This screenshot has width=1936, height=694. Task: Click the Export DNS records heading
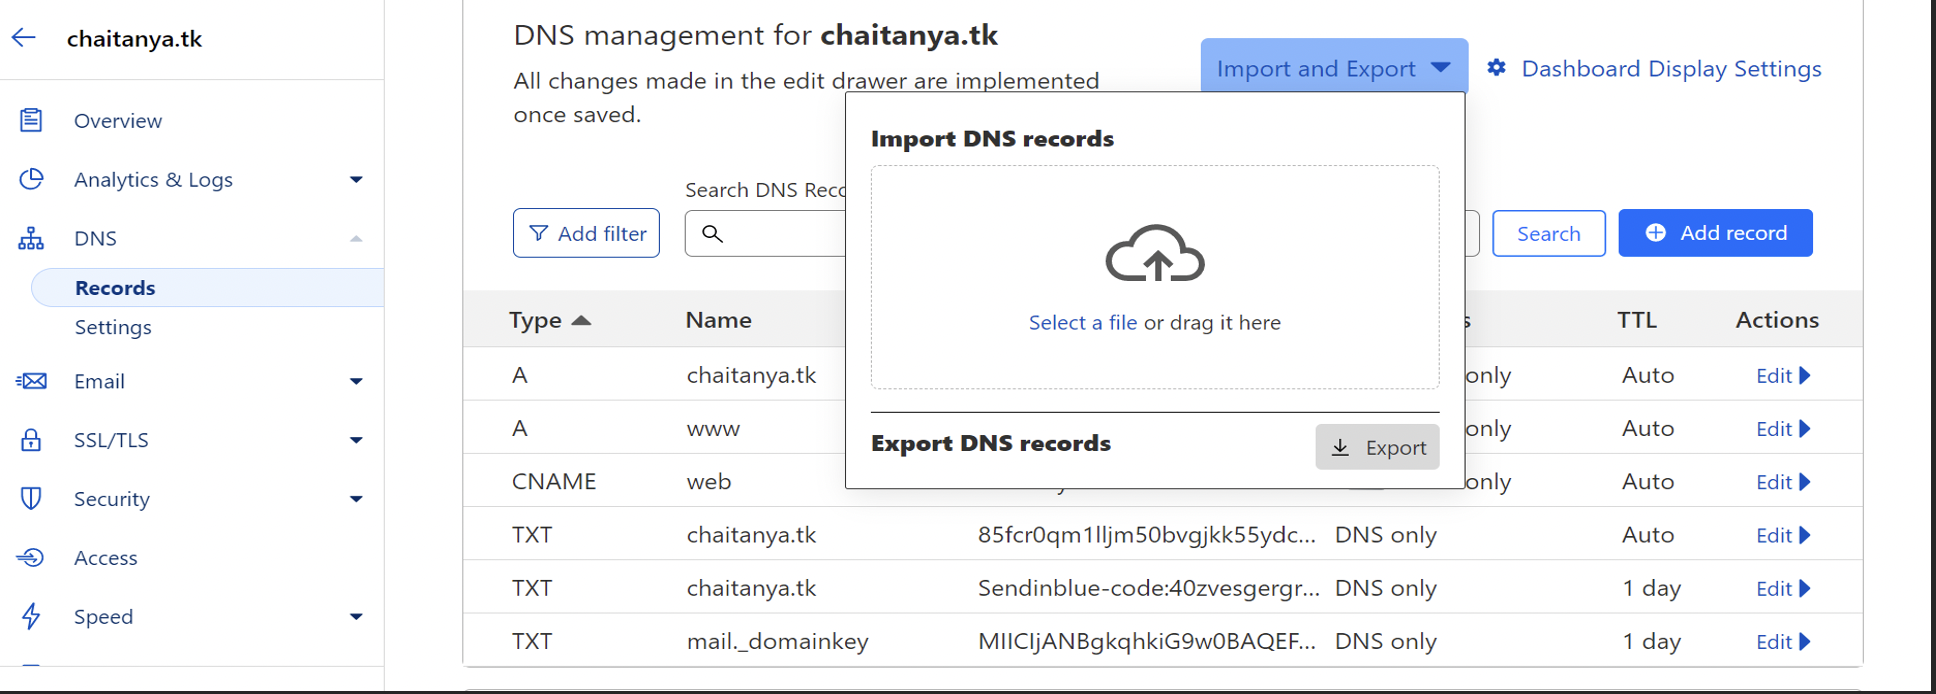pos(990,443)
